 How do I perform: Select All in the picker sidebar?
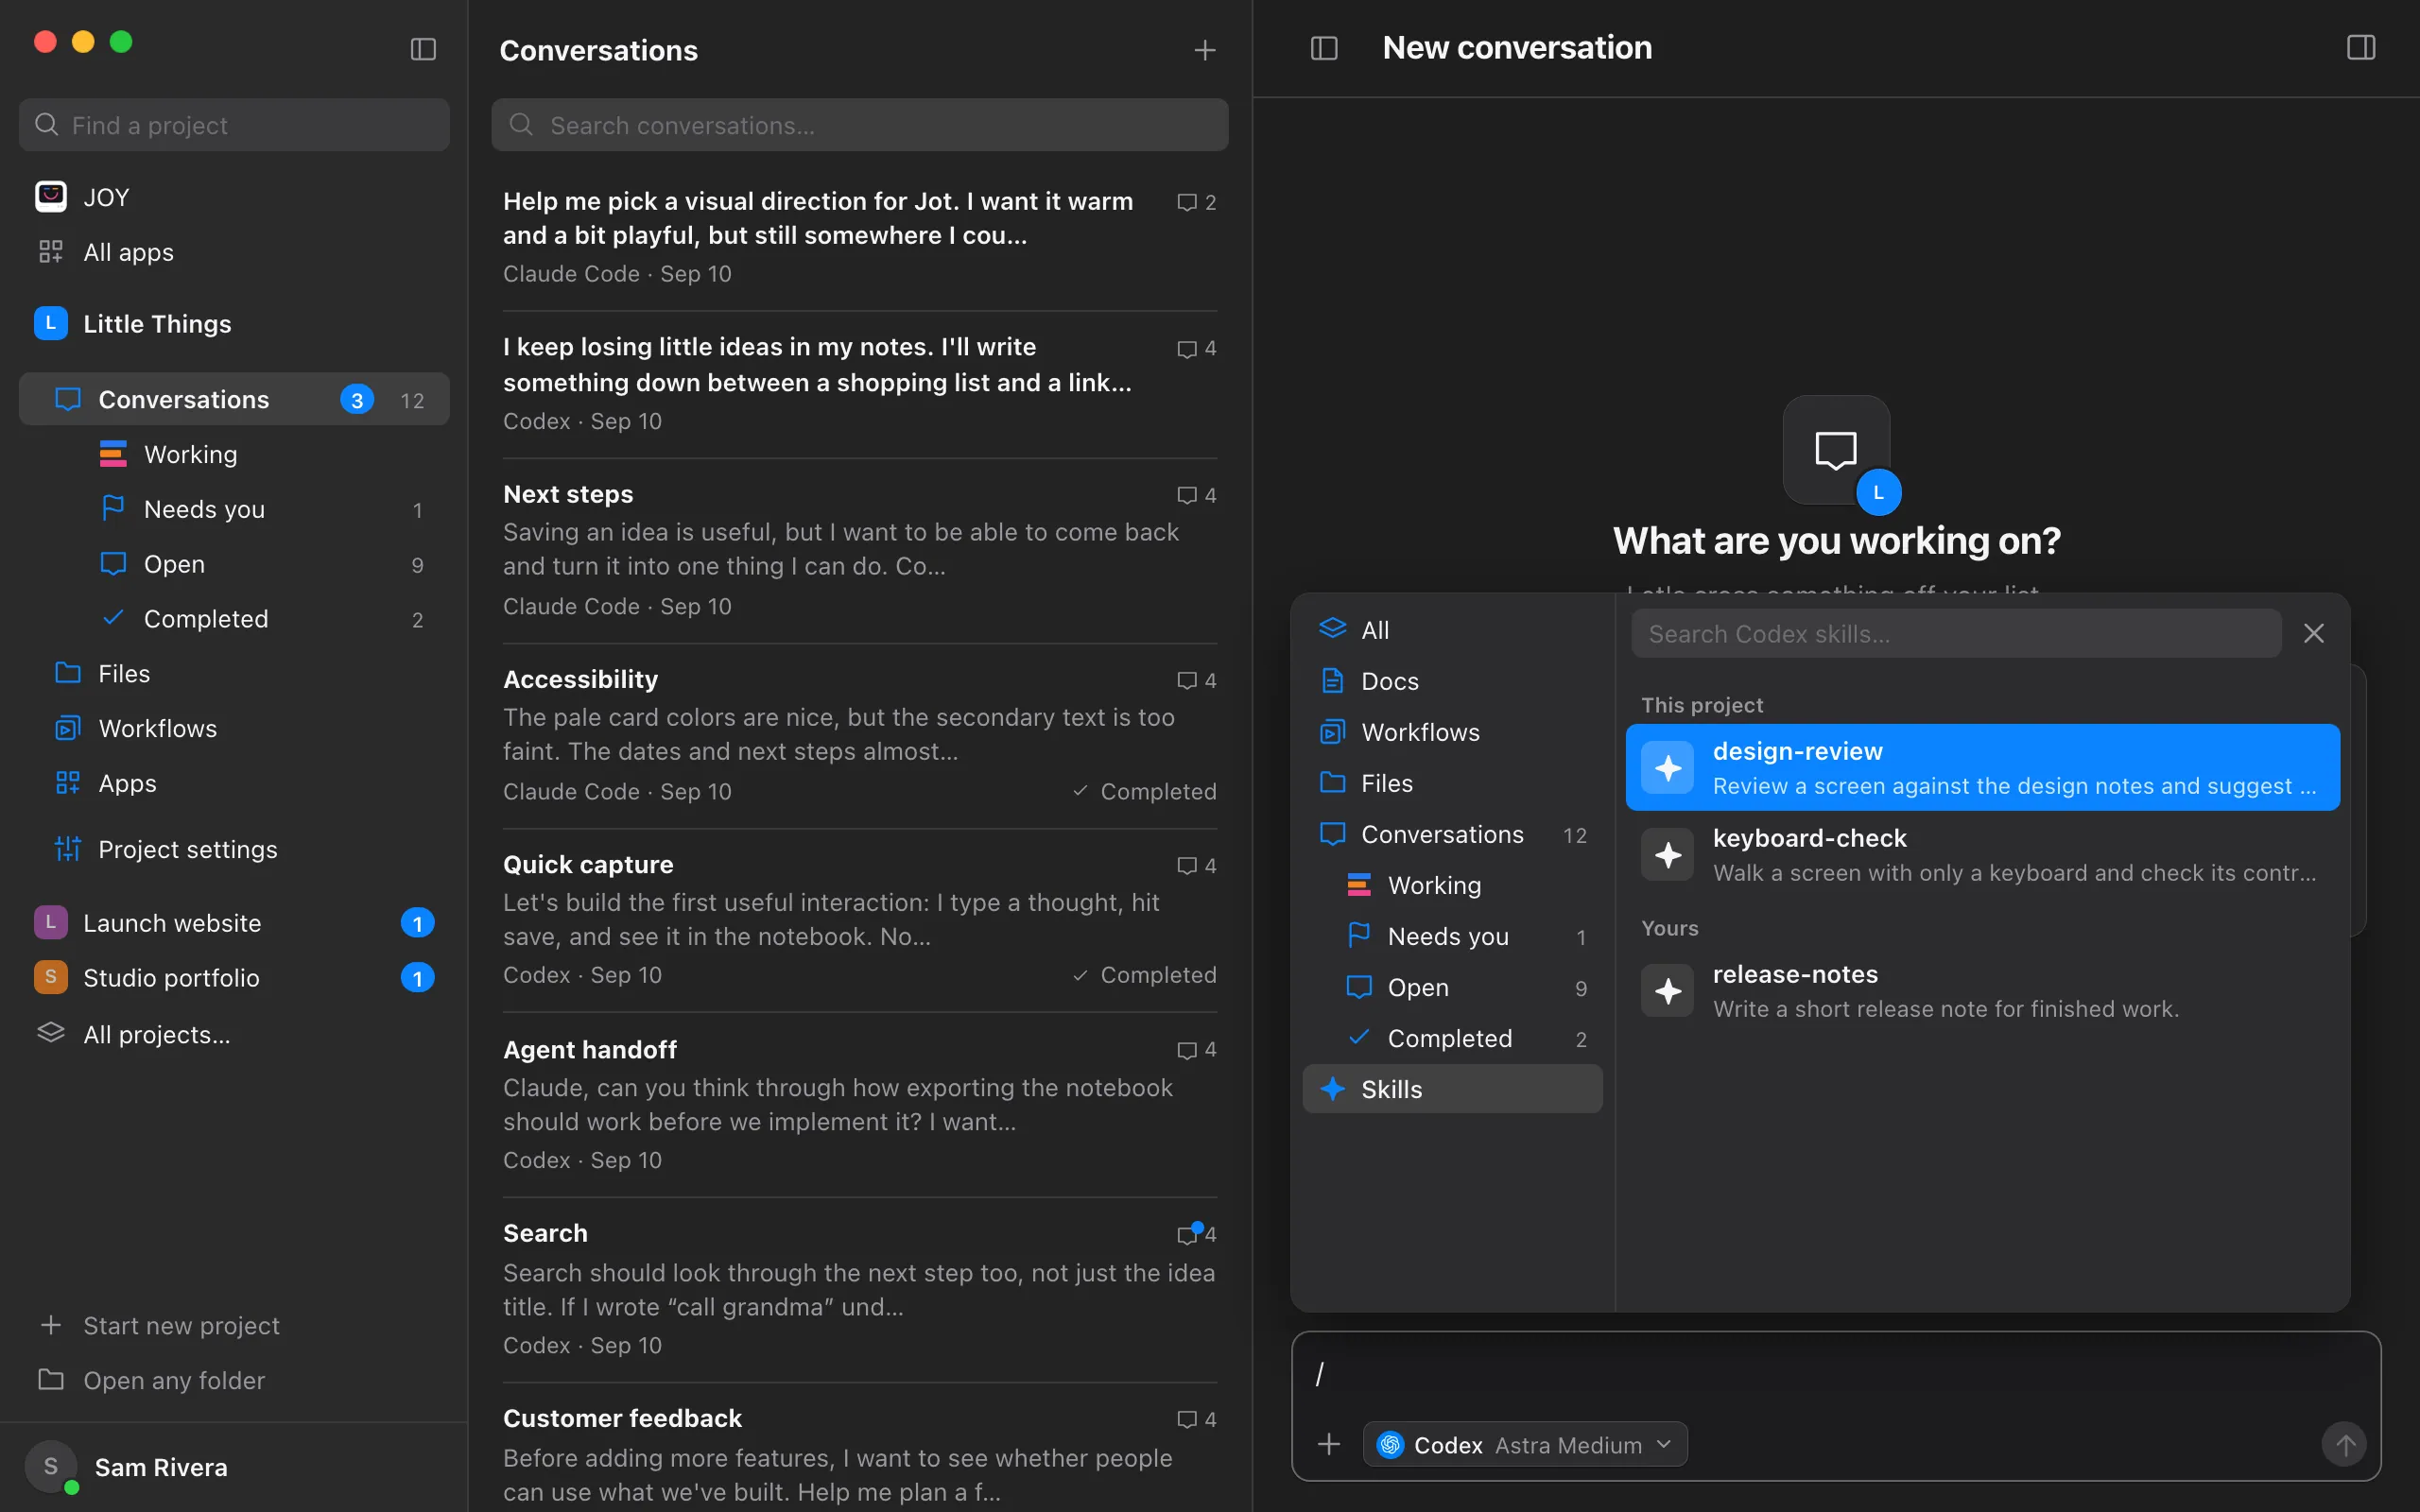1452,629
